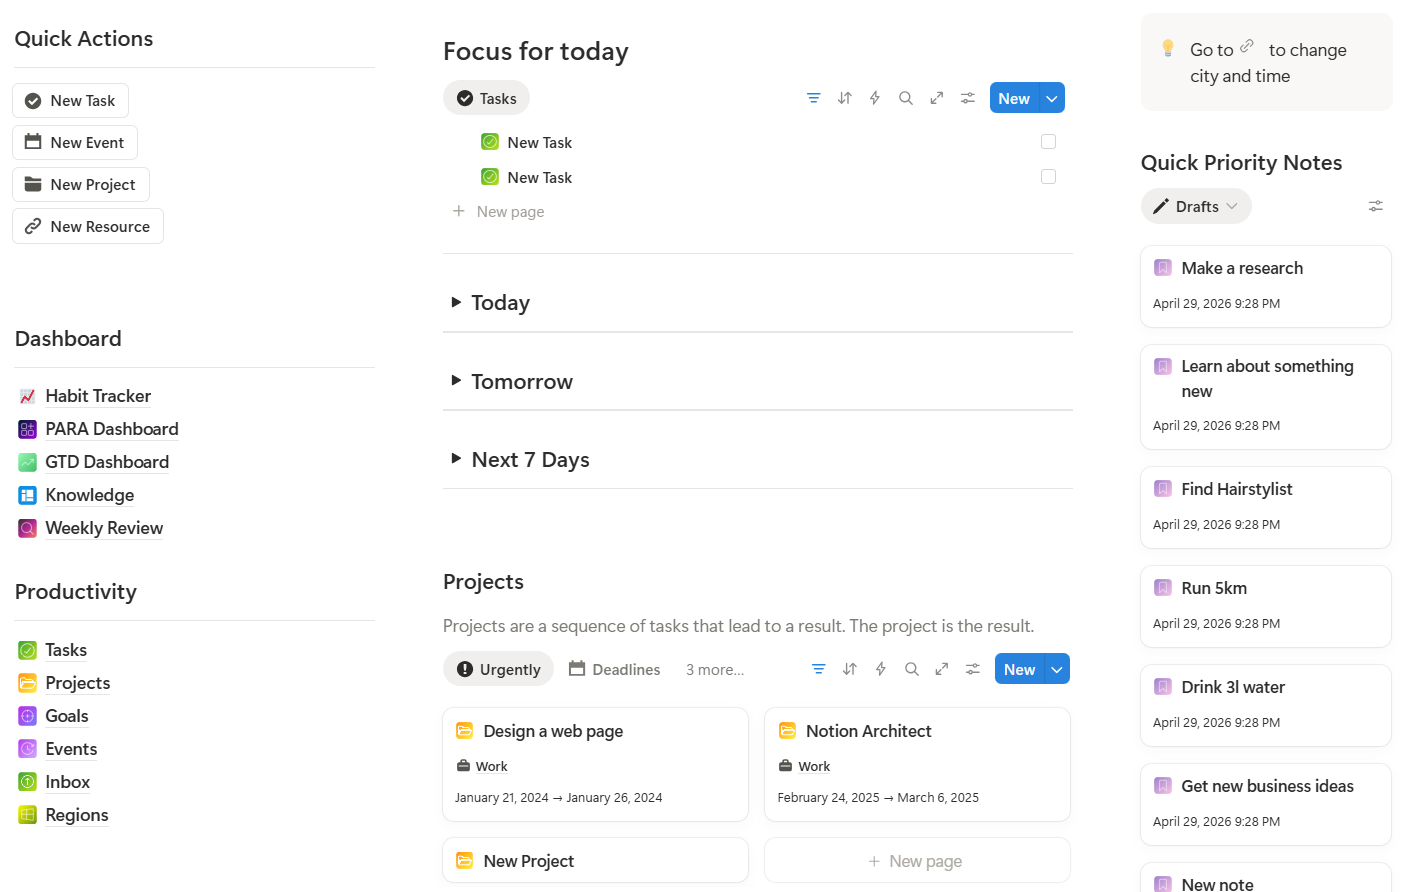1426x892 pixels.
Task: Expand the Today section
Action: pos(457,302)
